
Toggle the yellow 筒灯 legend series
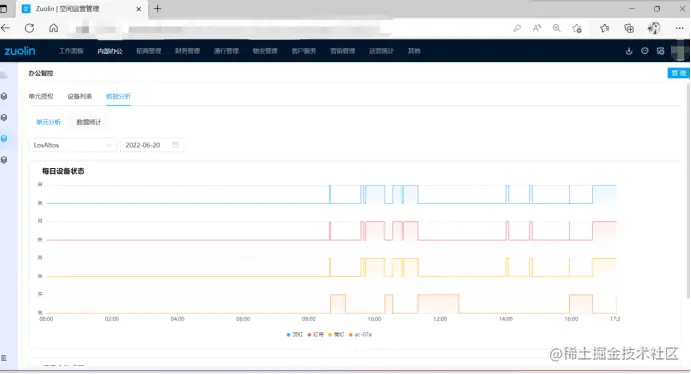(x=336, y=335)
